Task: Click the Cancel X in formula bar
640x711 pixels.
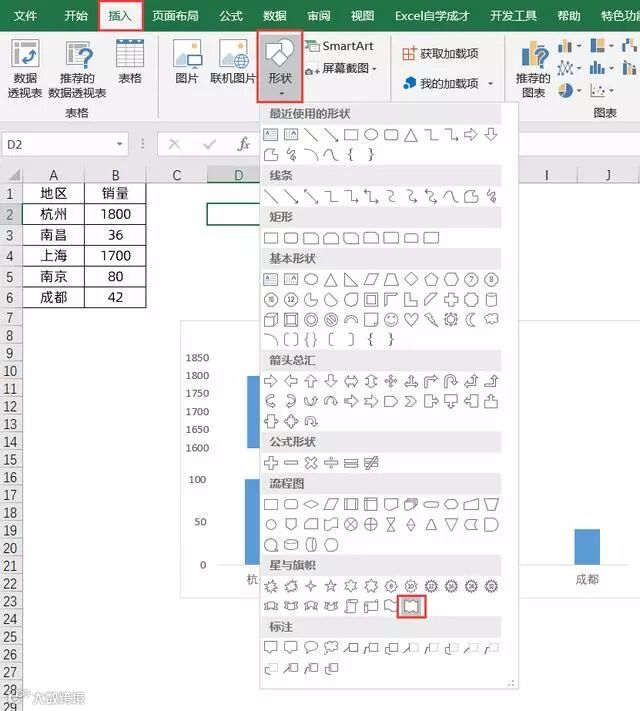Action: 174,144
